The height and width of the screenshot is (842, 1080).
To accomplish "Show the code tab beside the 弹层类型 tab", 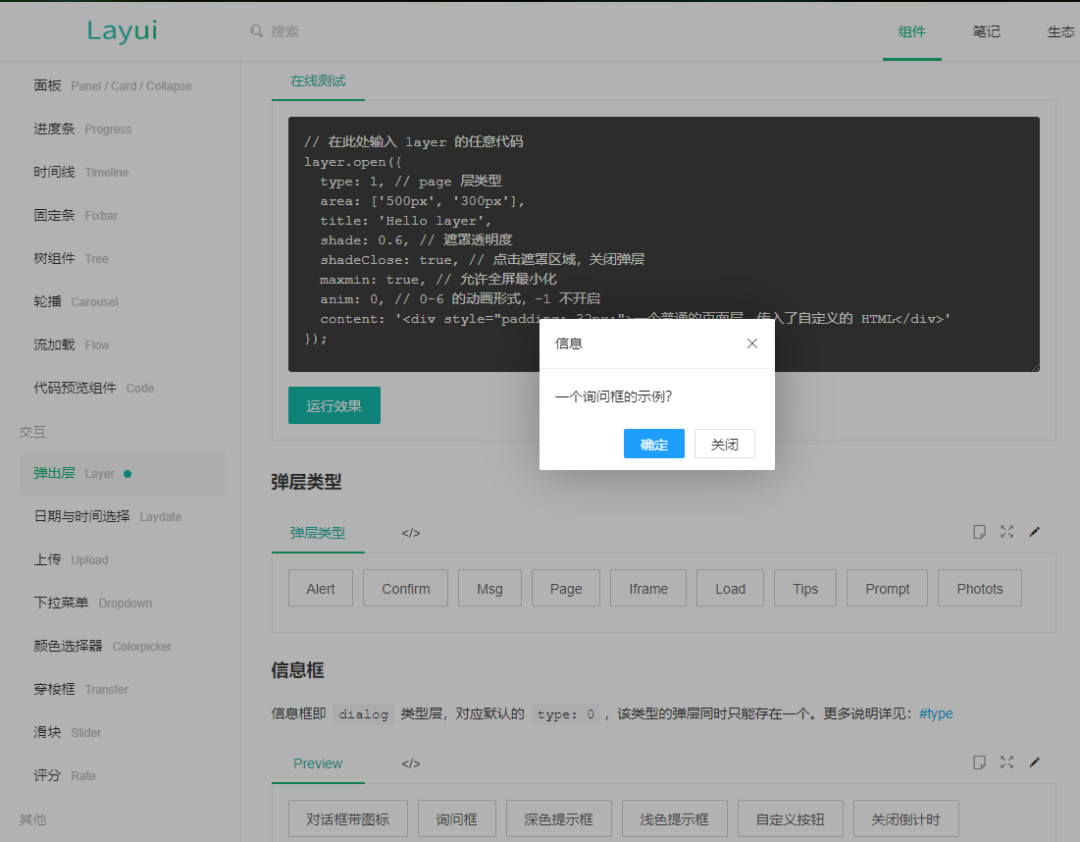I will (x=411, y=533).
